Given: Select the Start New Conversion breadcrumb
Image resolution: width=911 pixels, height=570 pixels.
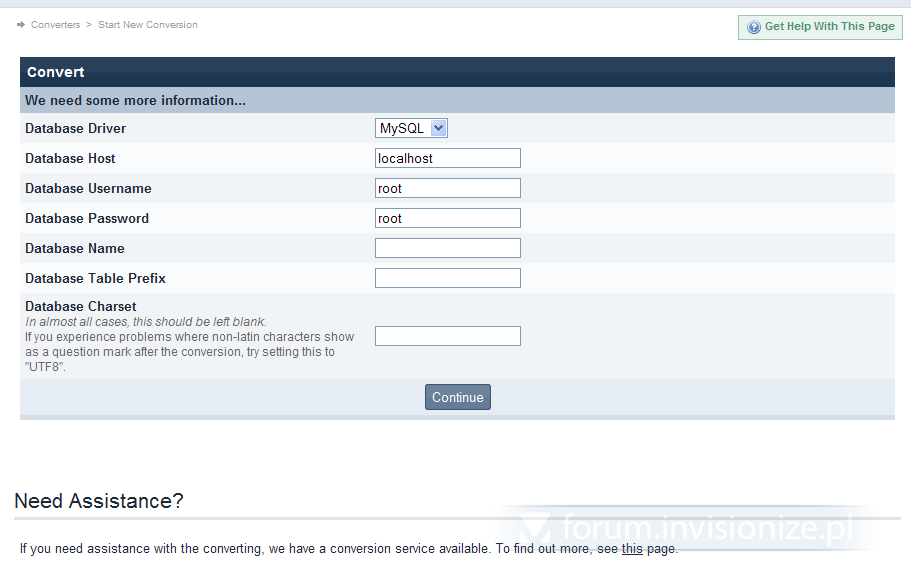Looking at the screenshot, I should 148,25.
